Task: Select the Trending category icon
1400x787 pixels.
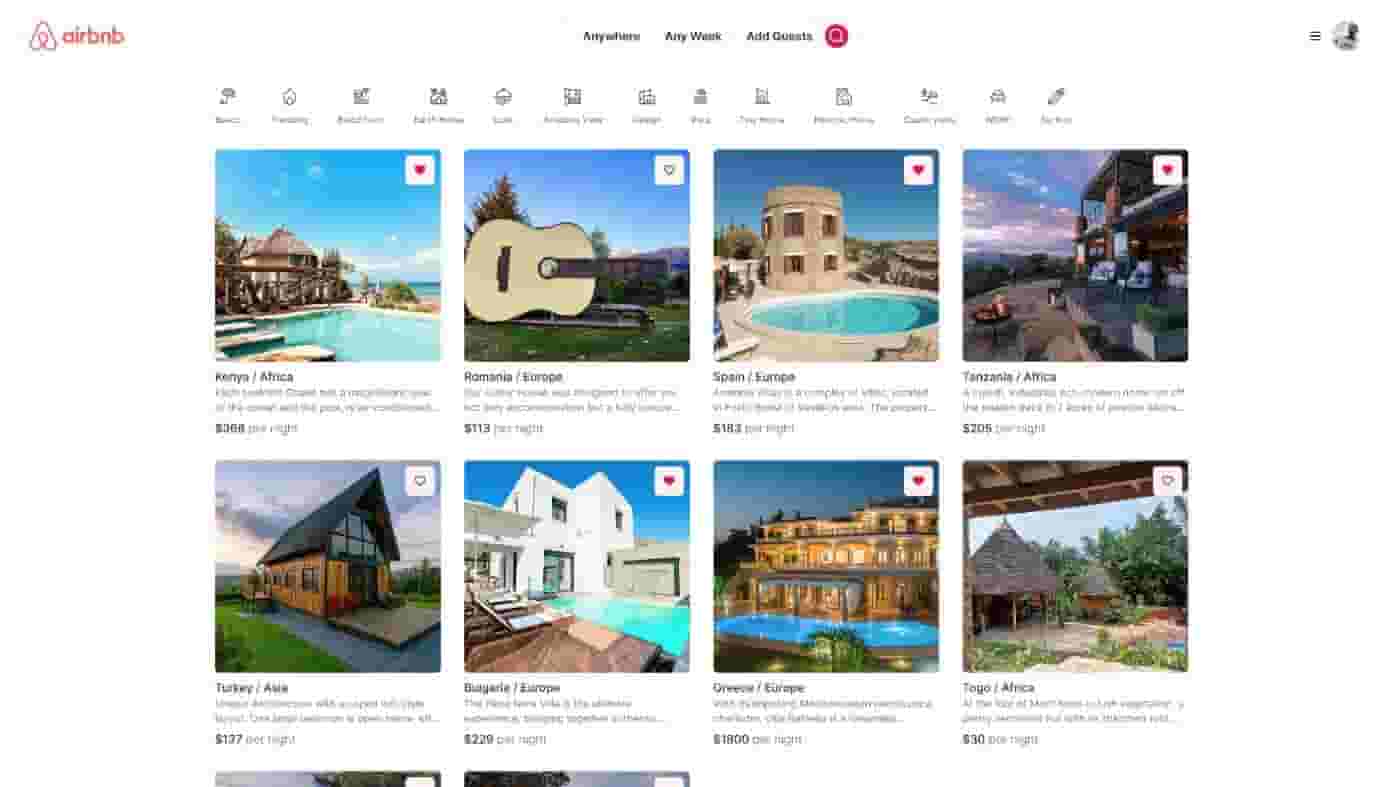Action: pyautogui.click(x=290, y=97)
